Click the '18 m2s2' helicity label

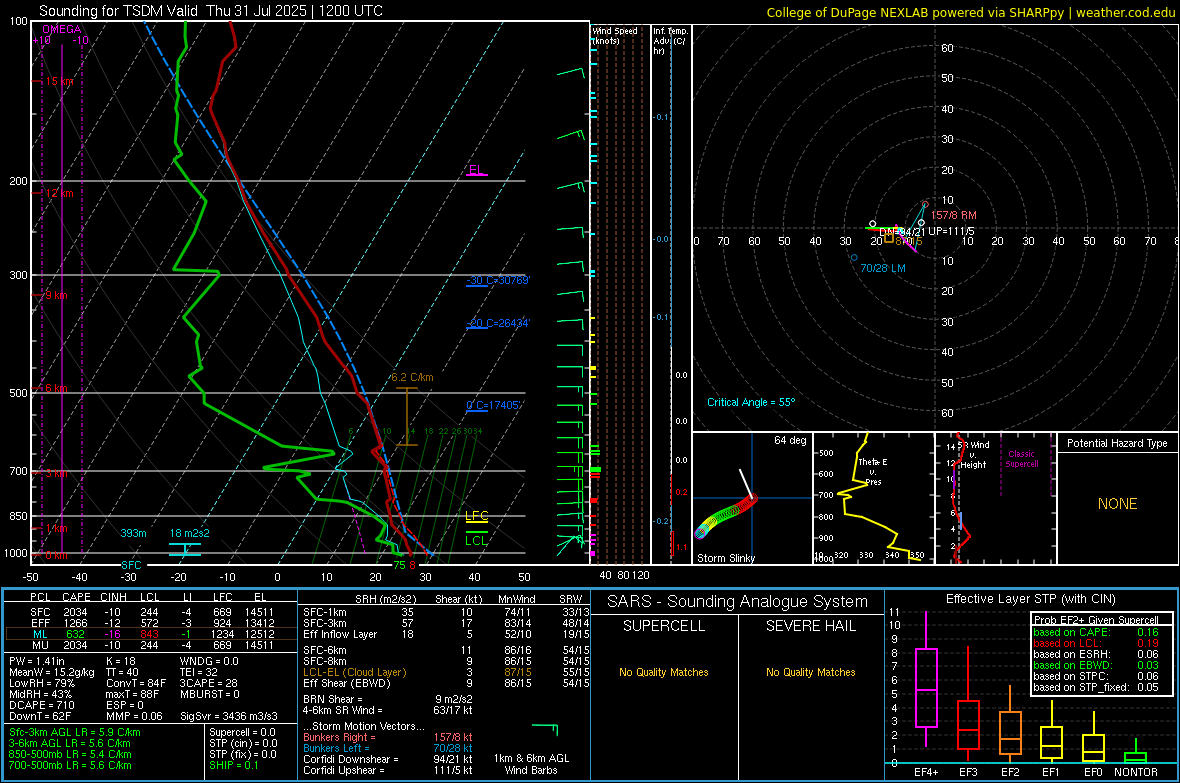(190, 533)
